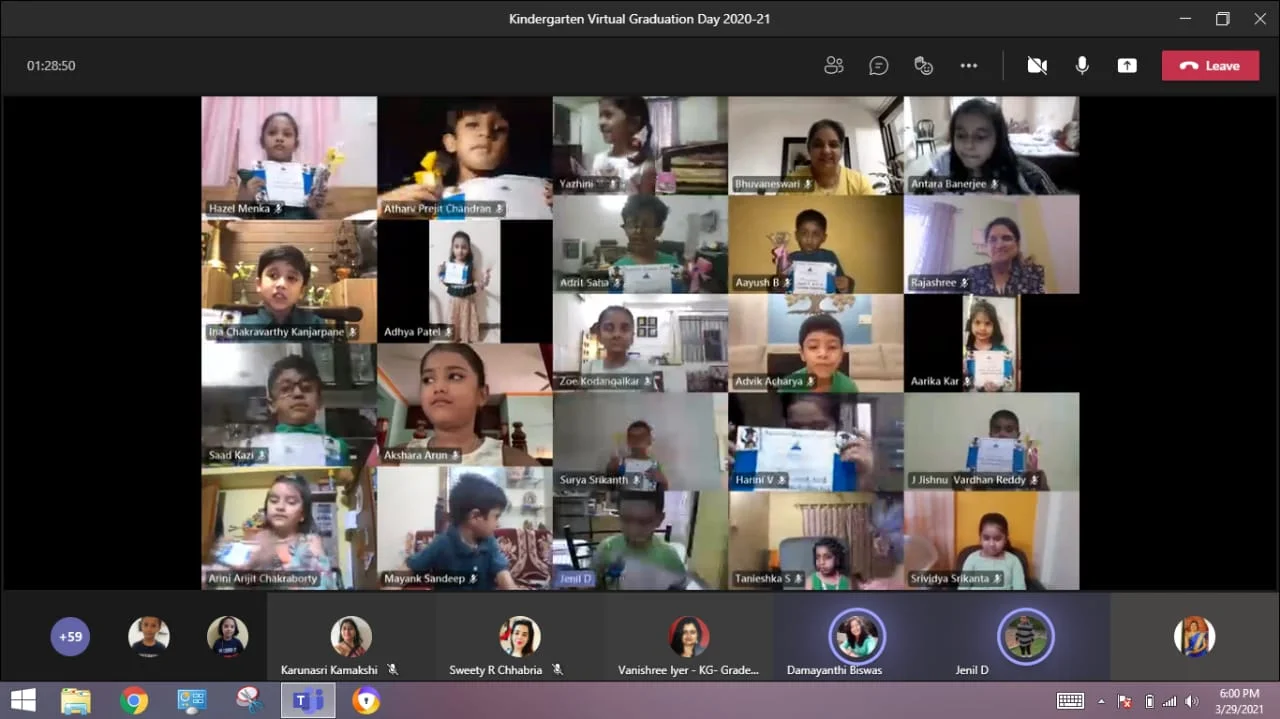Leave the meeting
The image size is (1280, 719).
(1210, 66)
